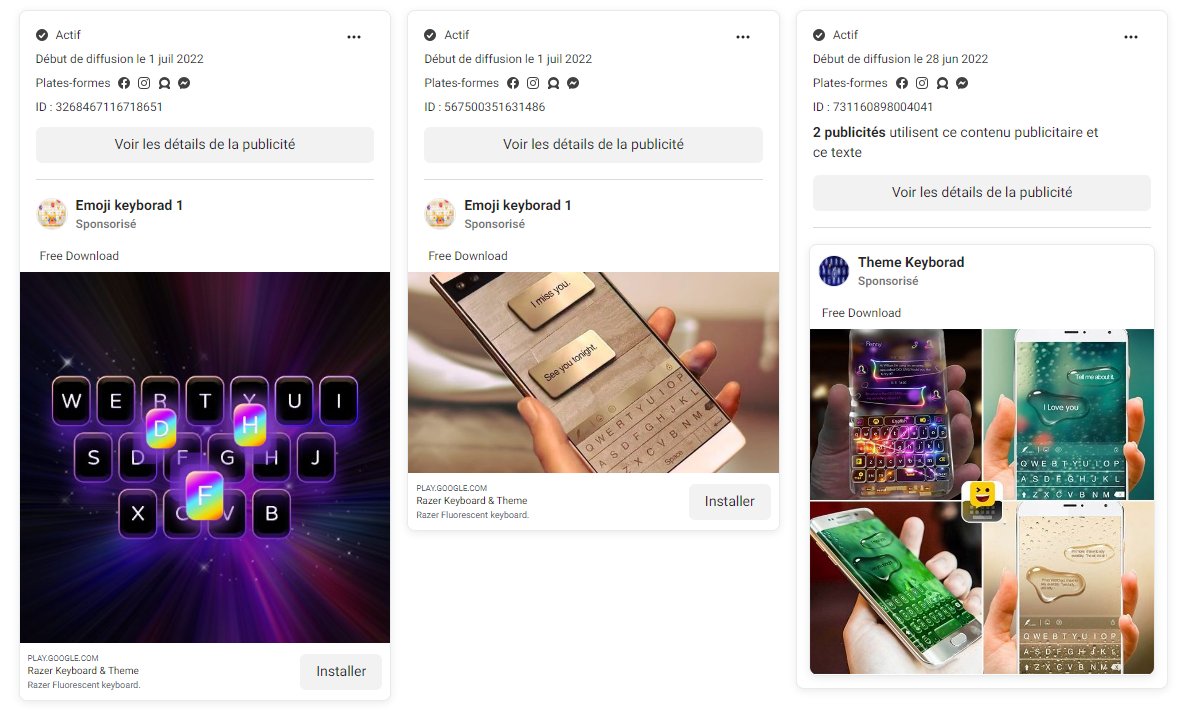The height and width of the screenshot is (710, 1186).
Task: Open three-dot menu on first ad card
Action: pyautogui.click(x=354, y=36)
